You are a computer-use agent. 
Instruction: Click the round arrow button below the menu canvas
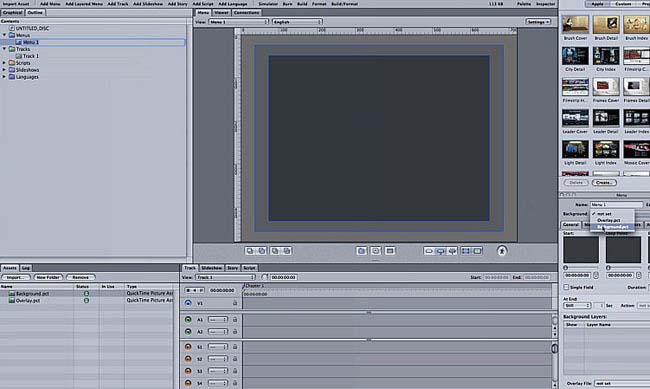(x=502, y=250)
